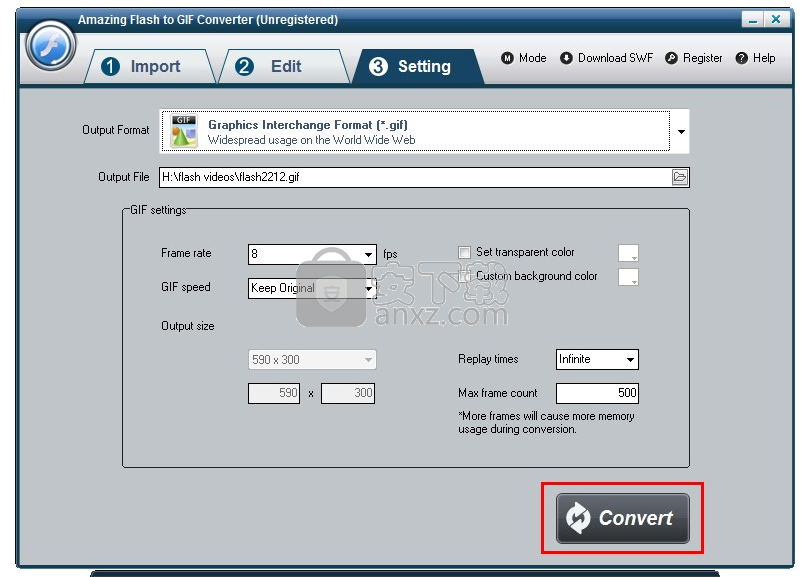Click the output height field 300
The width and height of the screenshot is (809, 577).
pos(348,393)
